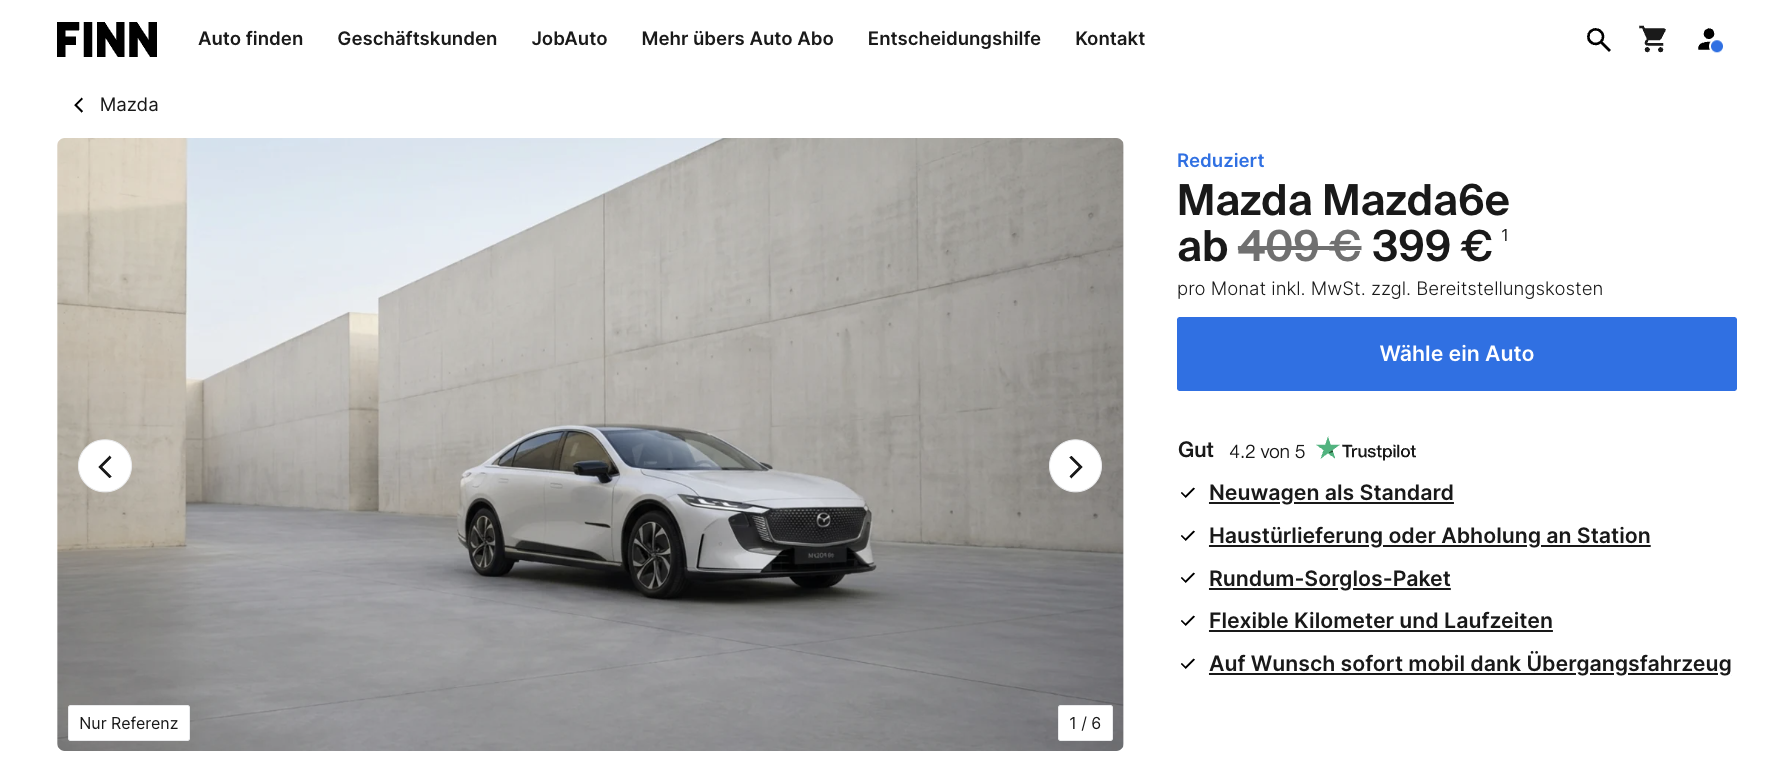Go to FINN logo homepage
Image resolution: width=1786 pixels, height=784 pixels.
(107, 39)
